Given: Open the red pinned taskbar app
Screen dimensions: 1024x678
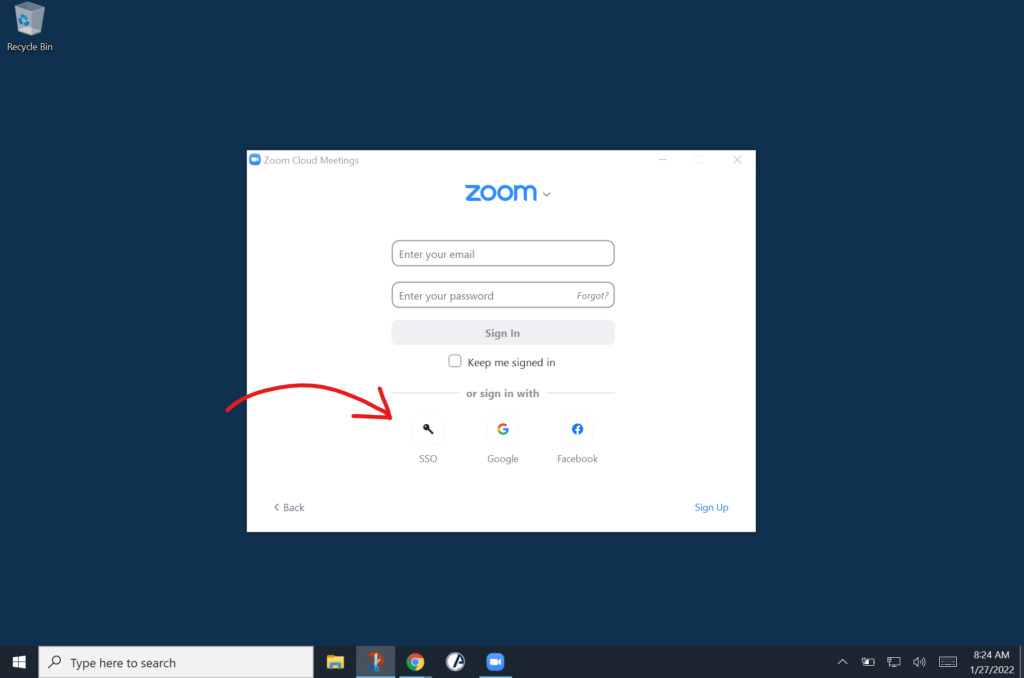Looking at the screenshot, I should (376, 662).
